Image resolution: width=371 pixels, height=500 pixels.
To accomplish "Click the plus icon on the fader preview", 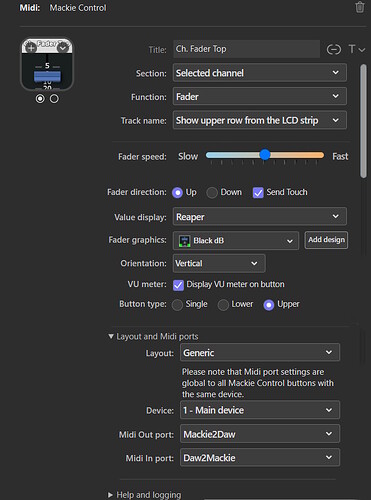I will click(x=31, y=48).
